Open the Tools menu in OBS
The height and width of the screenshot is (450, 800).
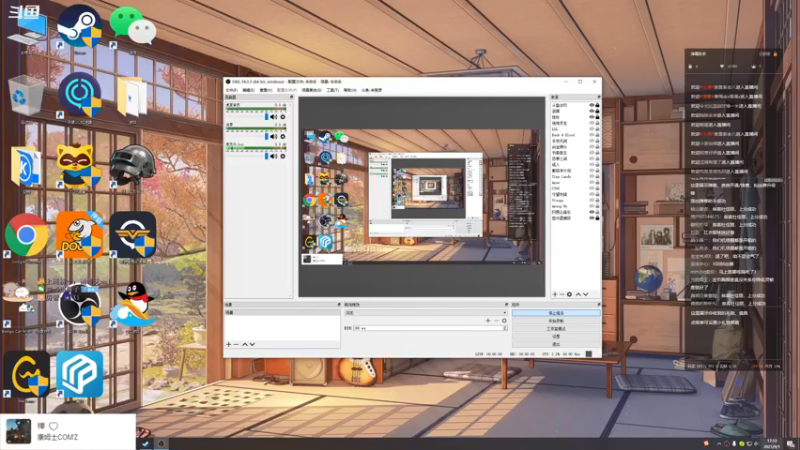point(332,90)
